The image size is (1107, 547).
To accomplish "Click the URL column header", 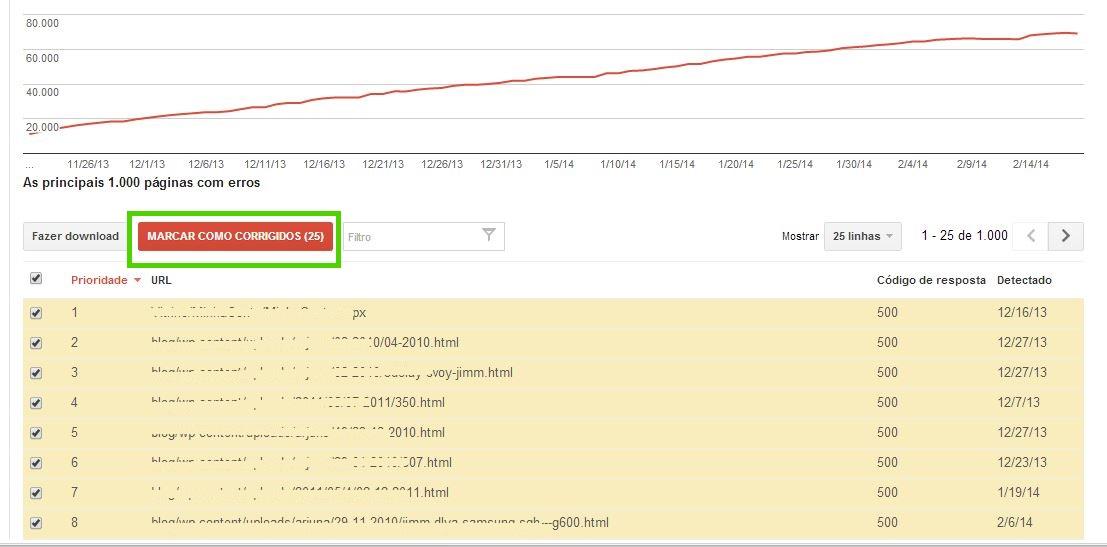I will pyautogui.click(x=161, y=281).
